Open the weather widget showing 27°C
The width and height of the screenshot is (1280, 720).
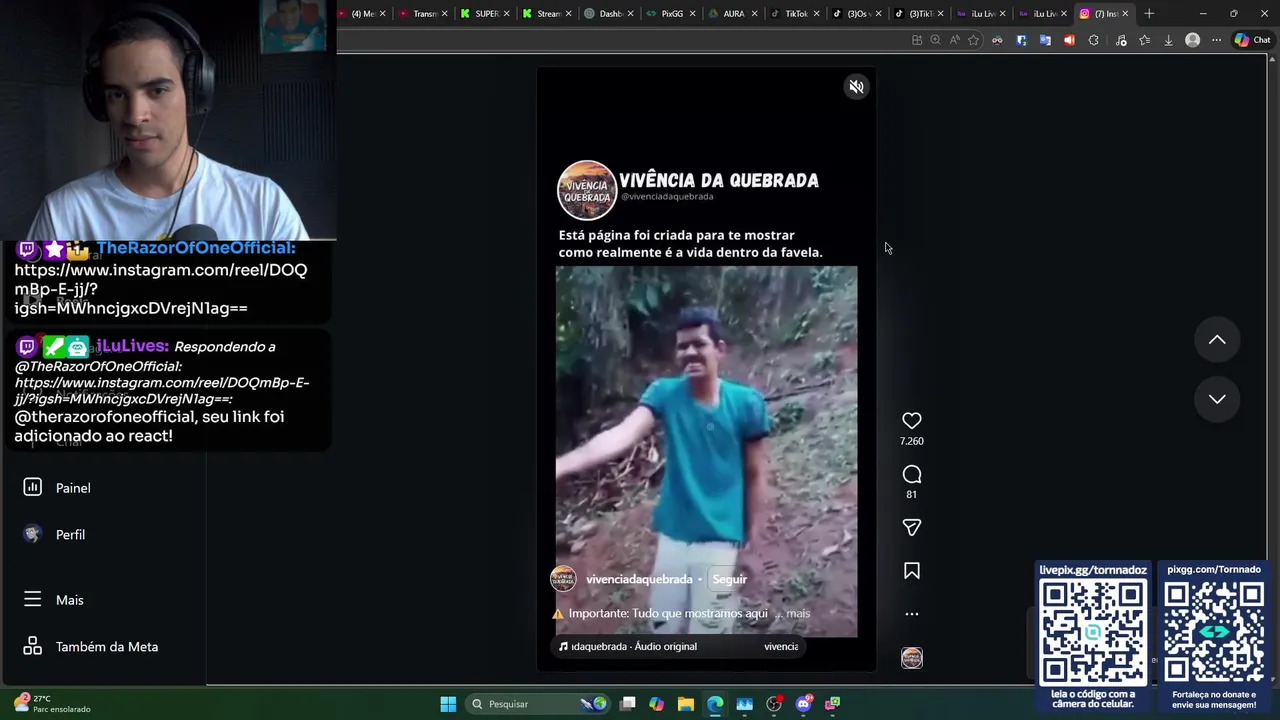[54, 703]
